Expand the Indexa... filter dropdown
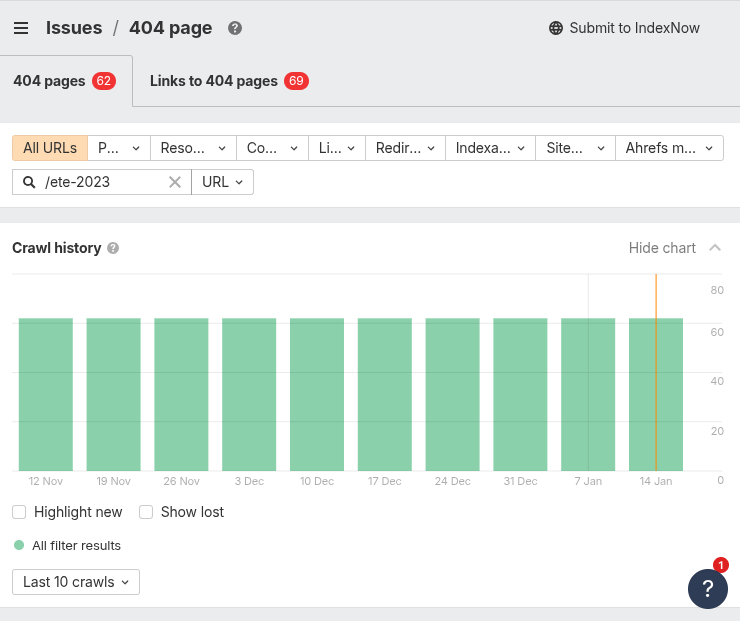740x621 pixels. pos(490,148)
